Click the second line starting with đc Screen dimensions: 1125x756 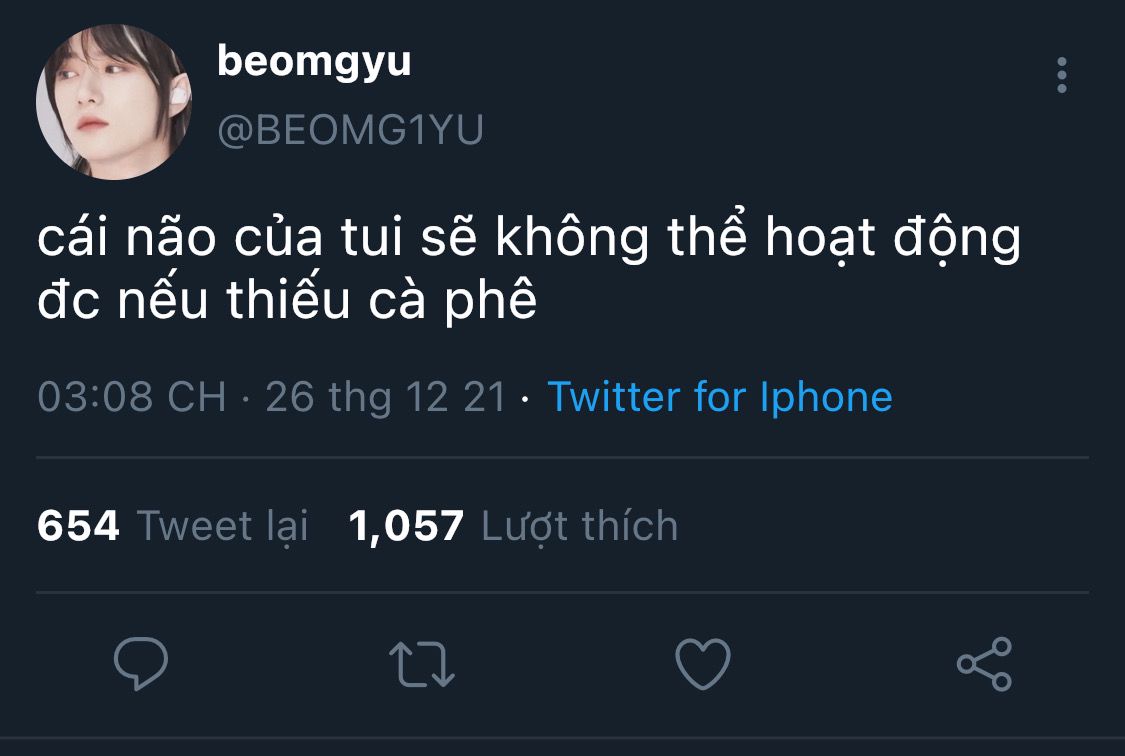tap(287, 299)
